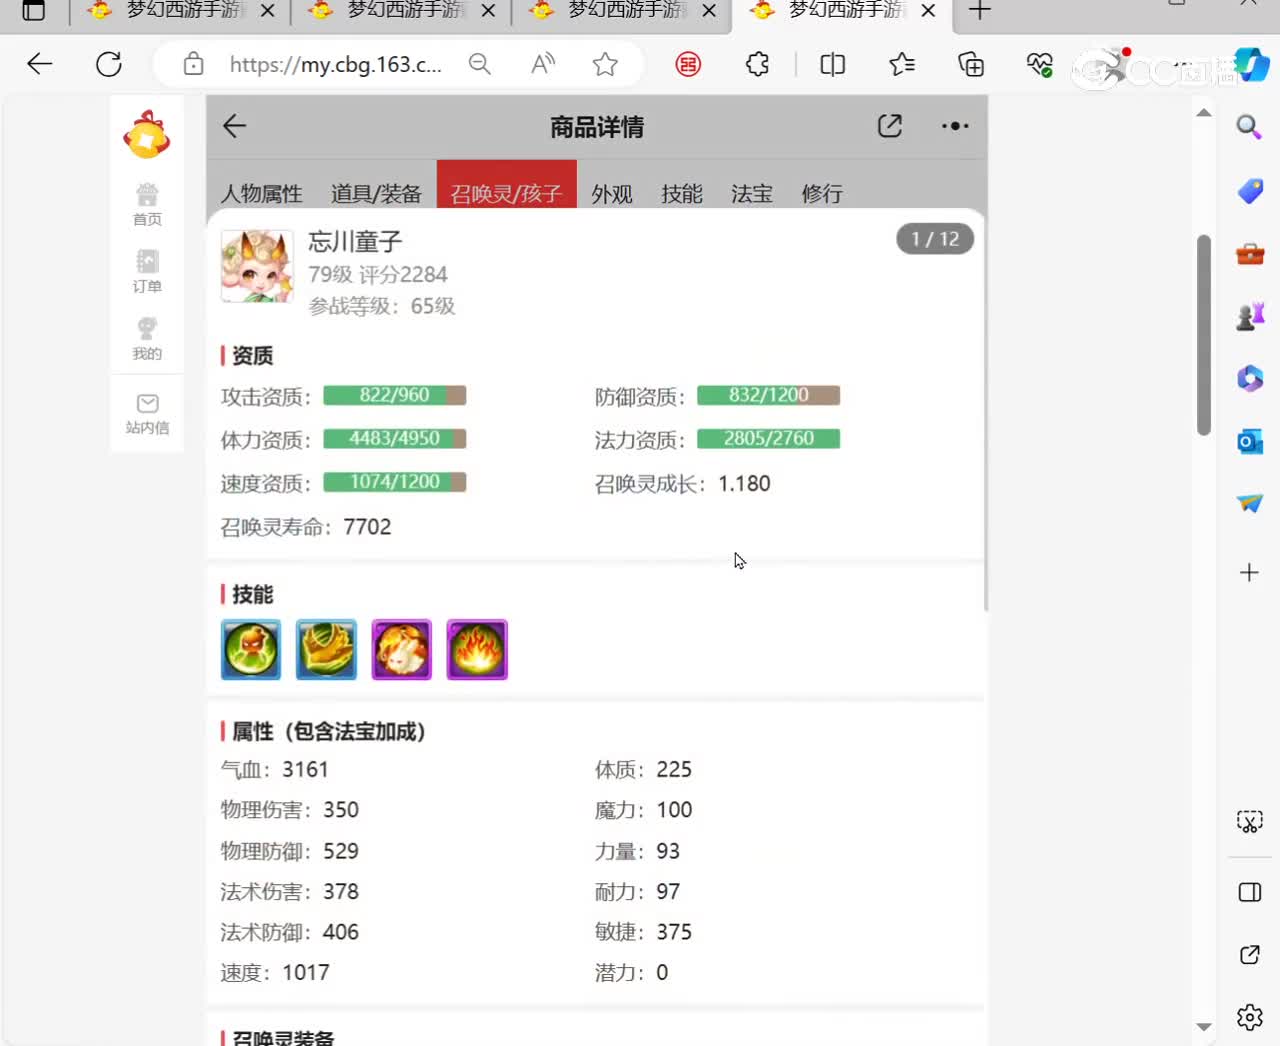Switch to the 人物属性 tab
The image size is (1280, 1046).
(261, 193)
